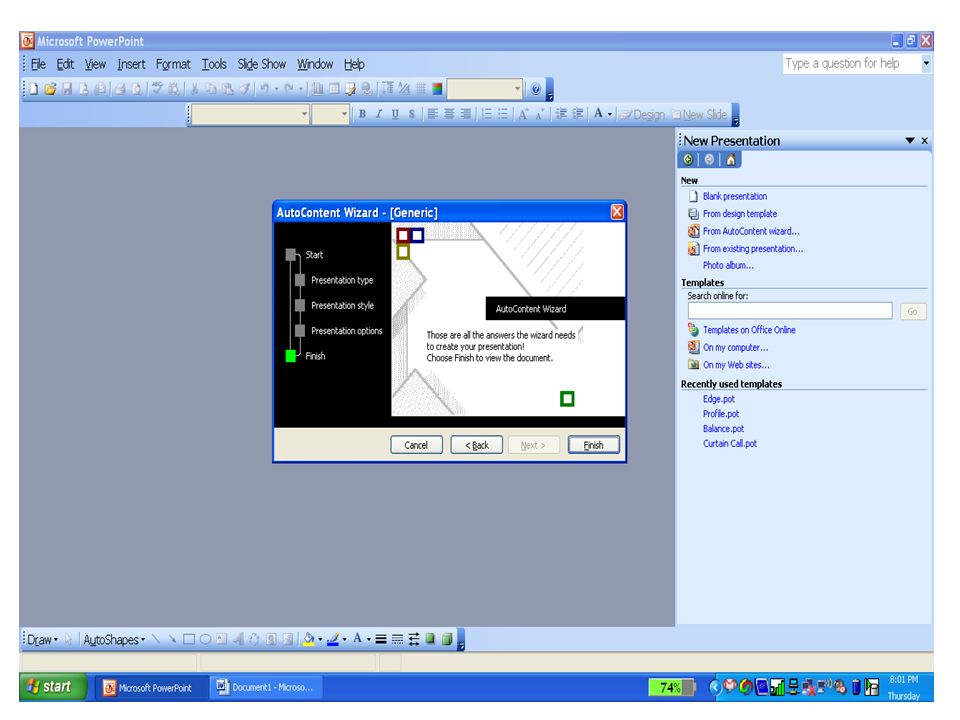Toggle Center alignment button
Screen dimensions: 960x720
coord(449,114)
